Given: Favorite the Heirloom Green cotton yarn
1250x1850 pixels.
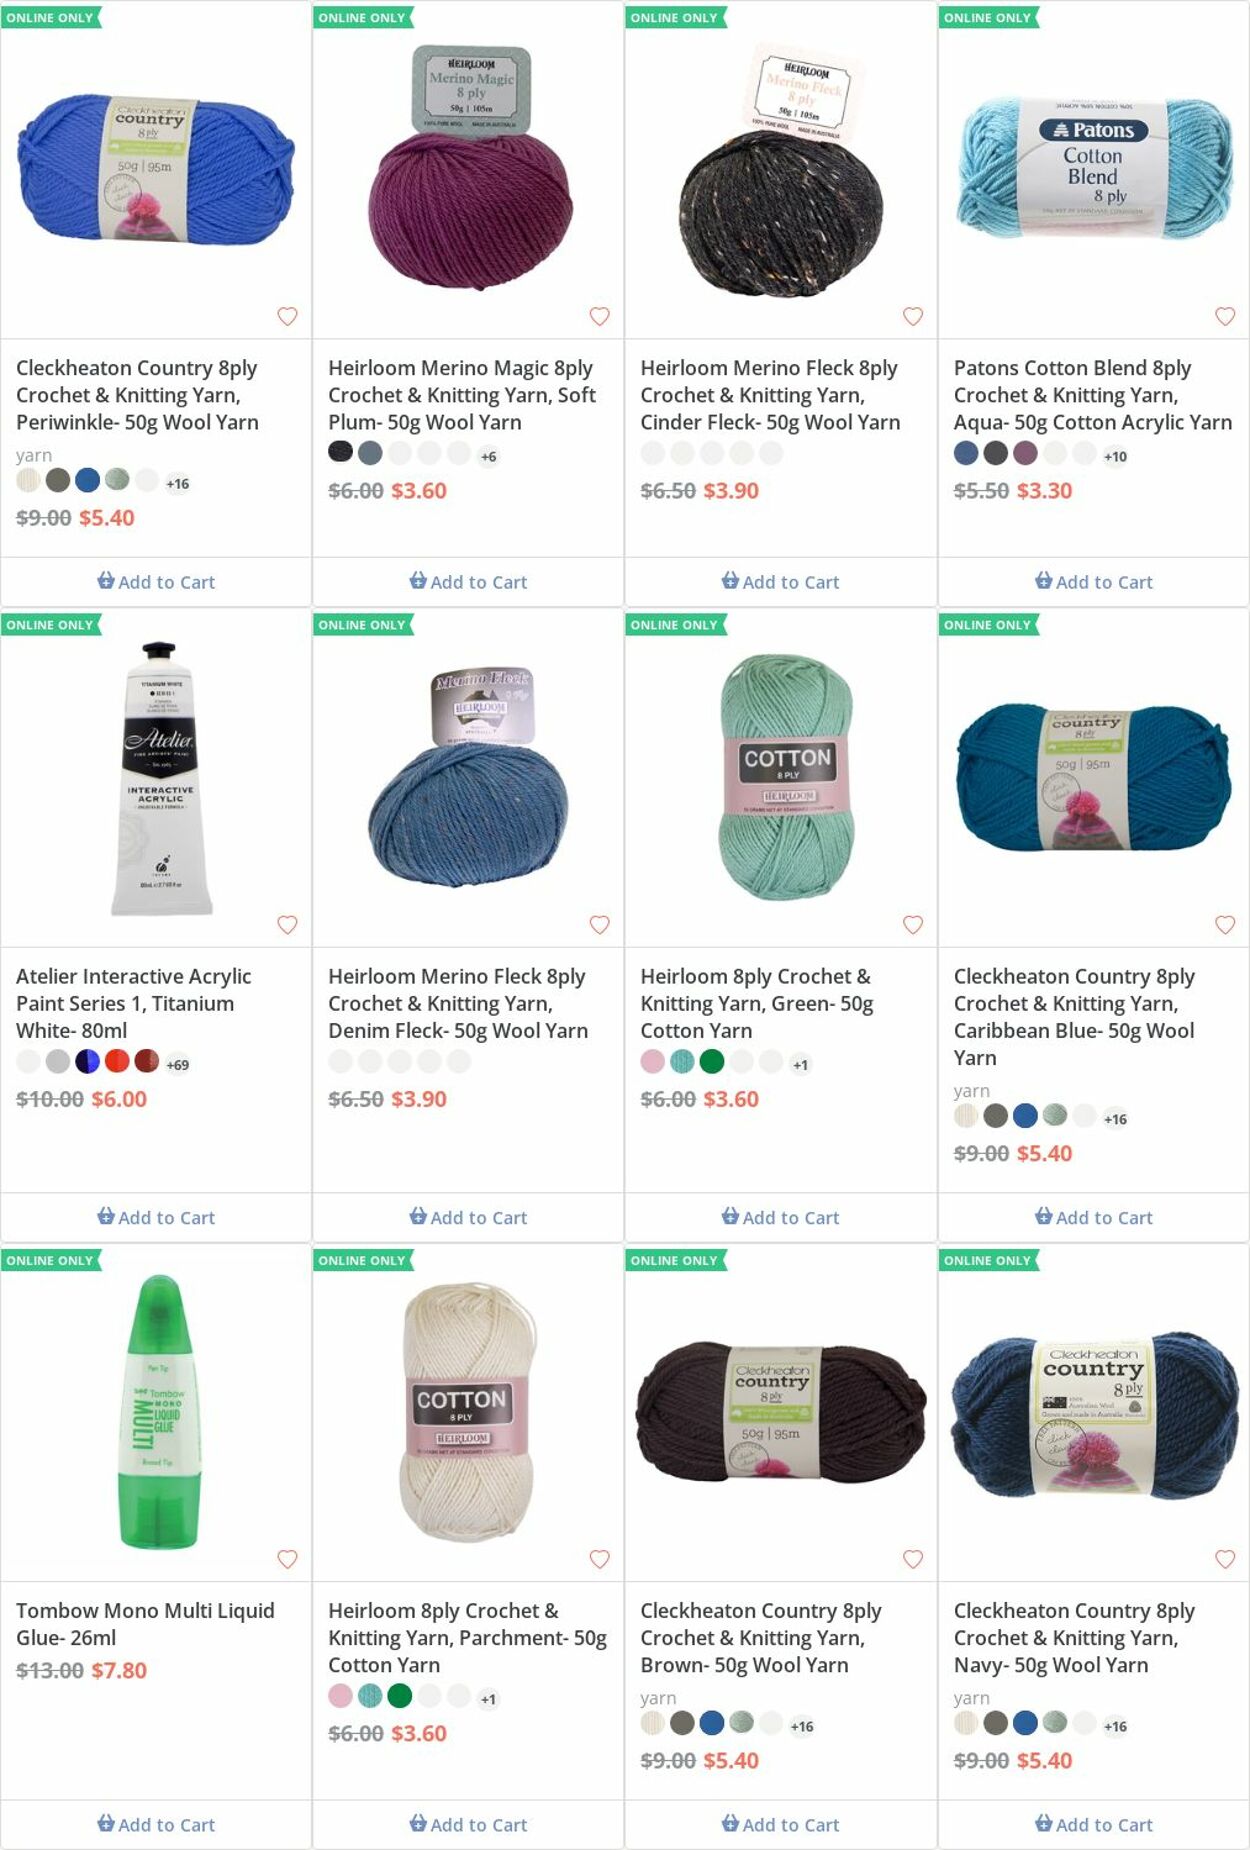Looking at the screenshot, I should click(x=912, y=924).
